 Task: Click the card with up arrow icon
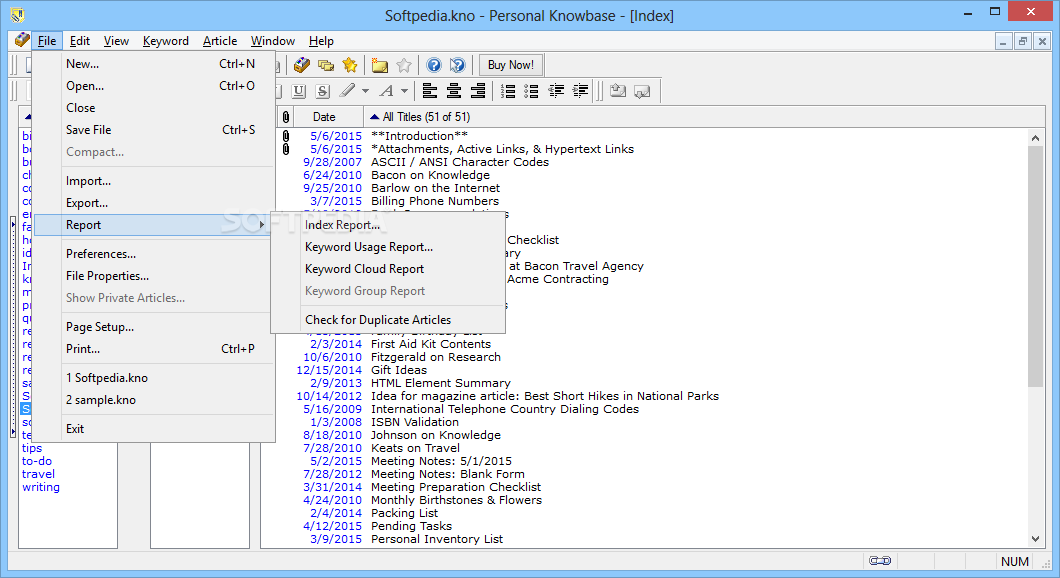tap(617, 91)
